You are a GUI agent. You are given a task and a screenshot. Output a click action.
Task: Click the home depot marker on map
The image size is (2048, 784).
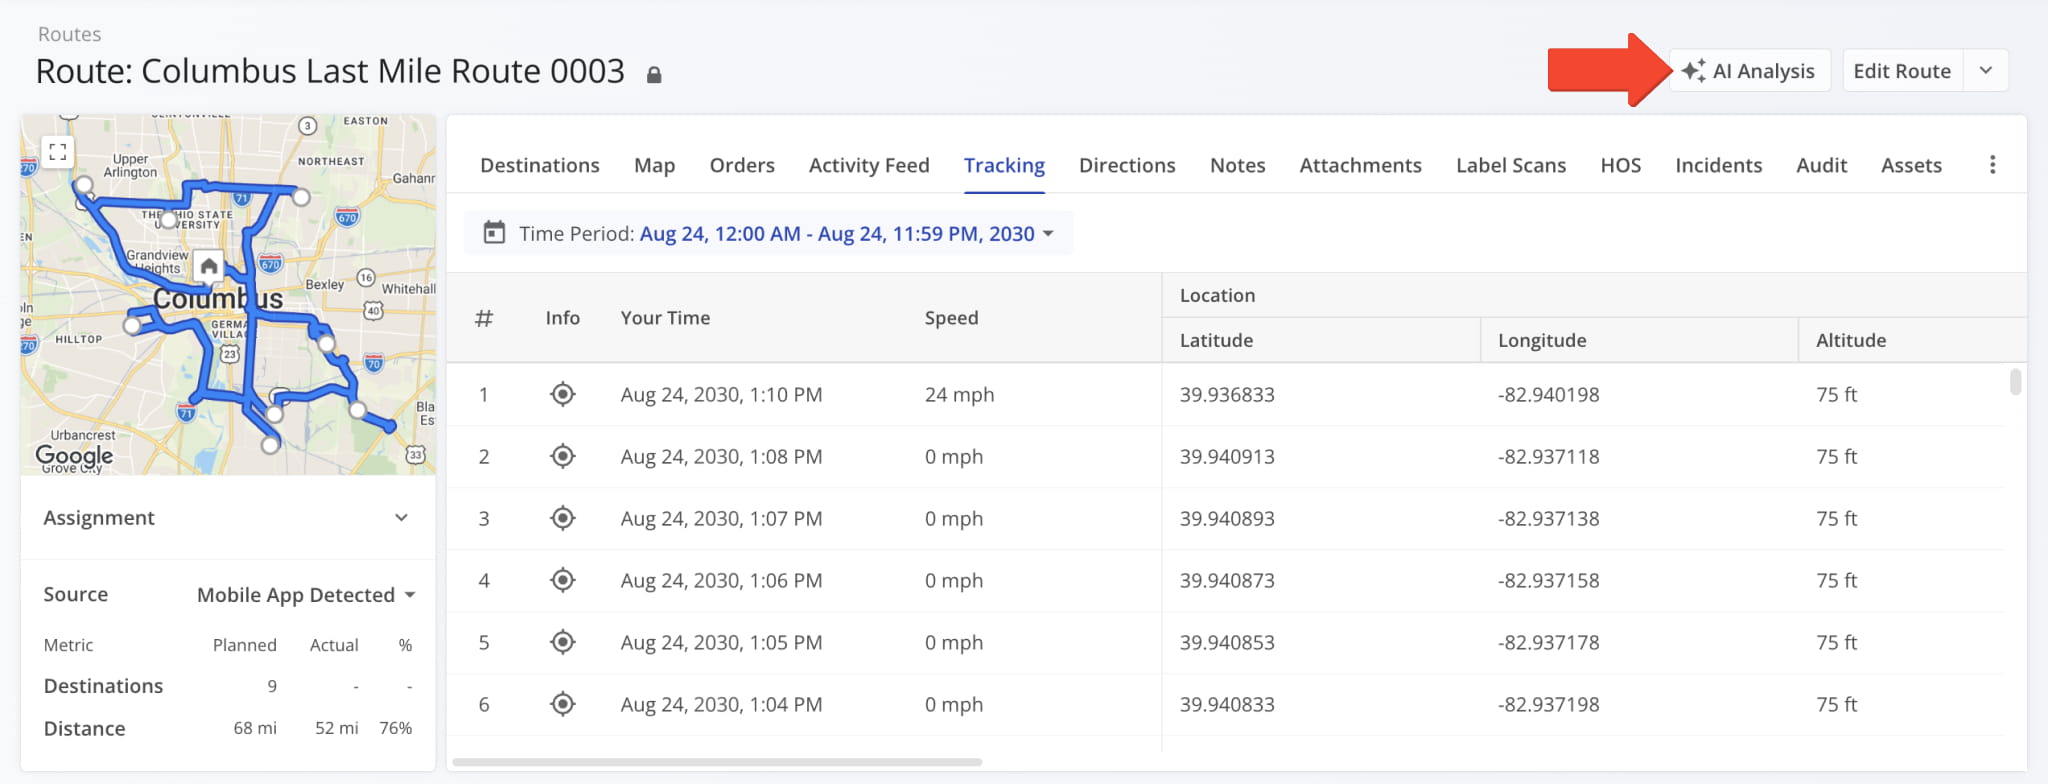pos(209,266)
